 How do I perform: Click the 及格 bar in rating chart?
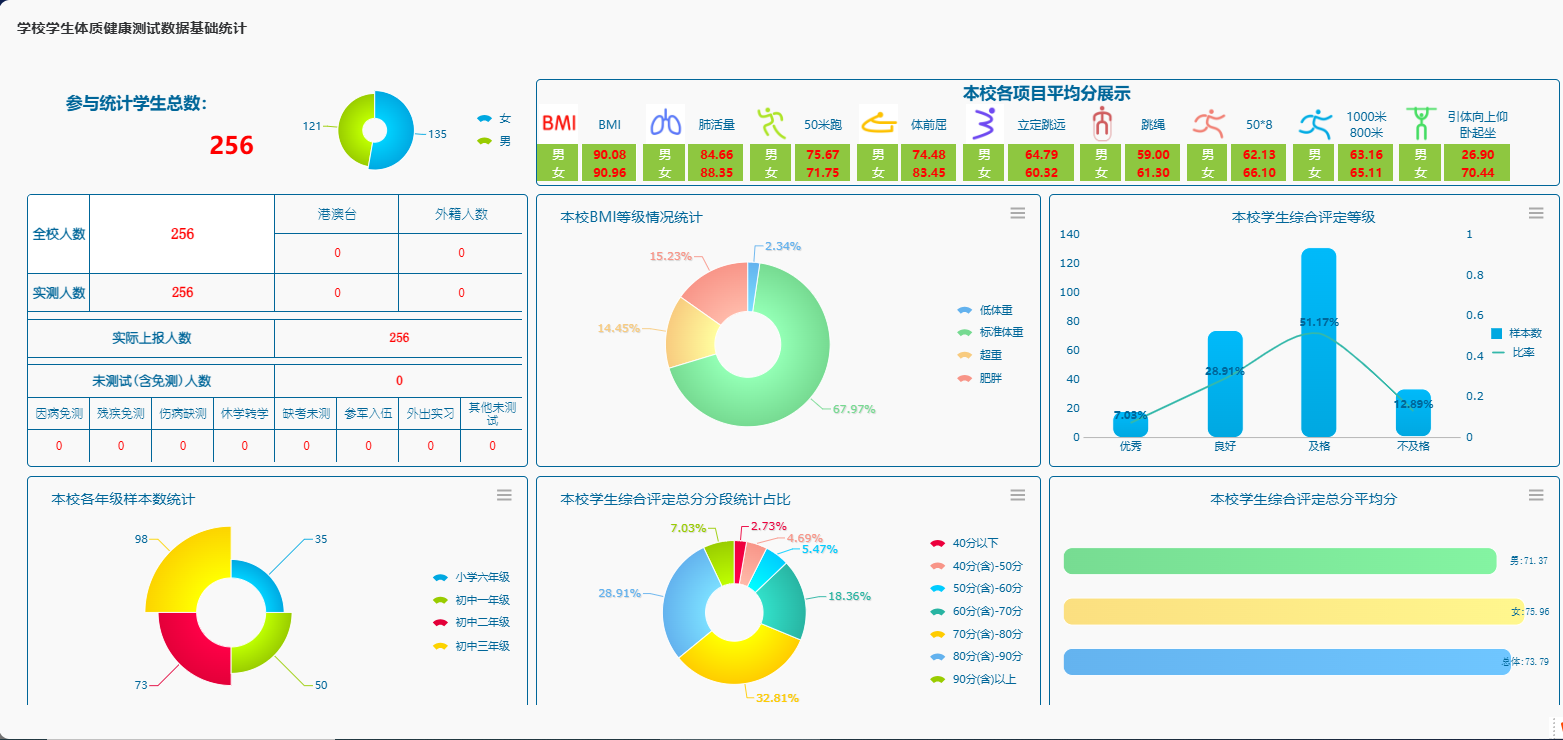pos(1318,342)
